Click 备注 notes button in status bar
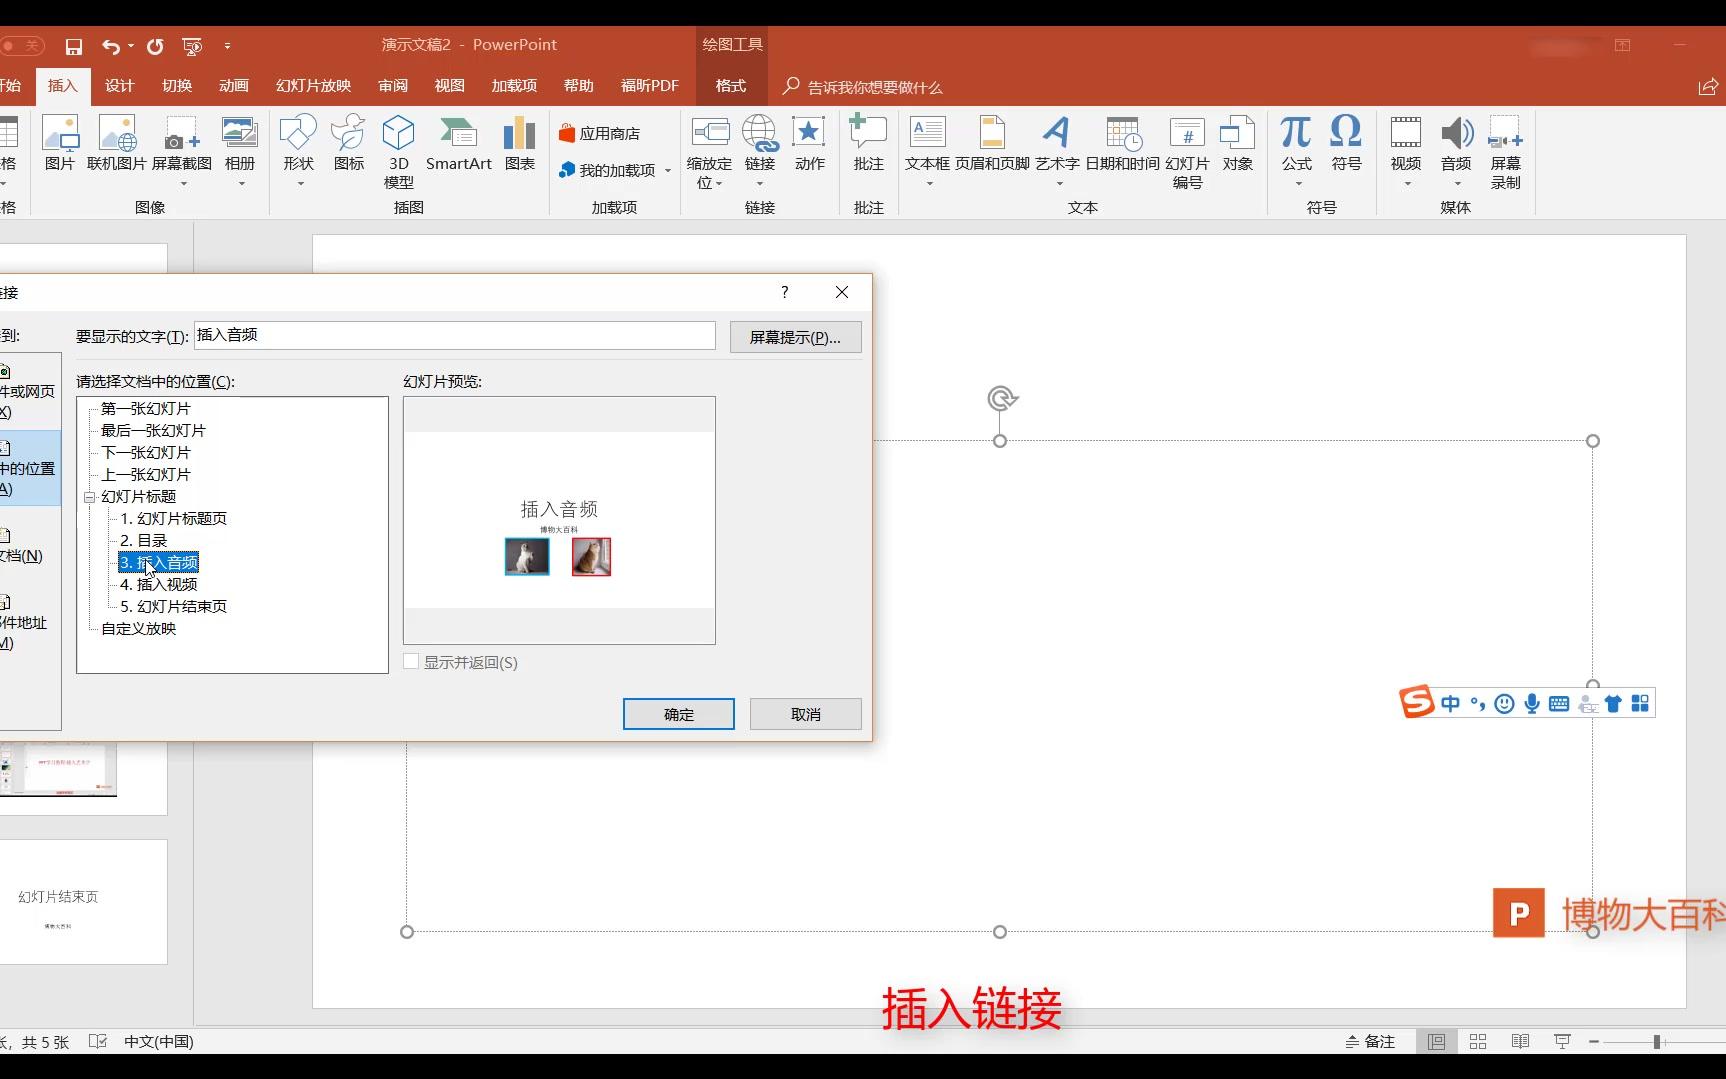Viewport: 1726px width, 1079px height. [x=1371, y=1042]
